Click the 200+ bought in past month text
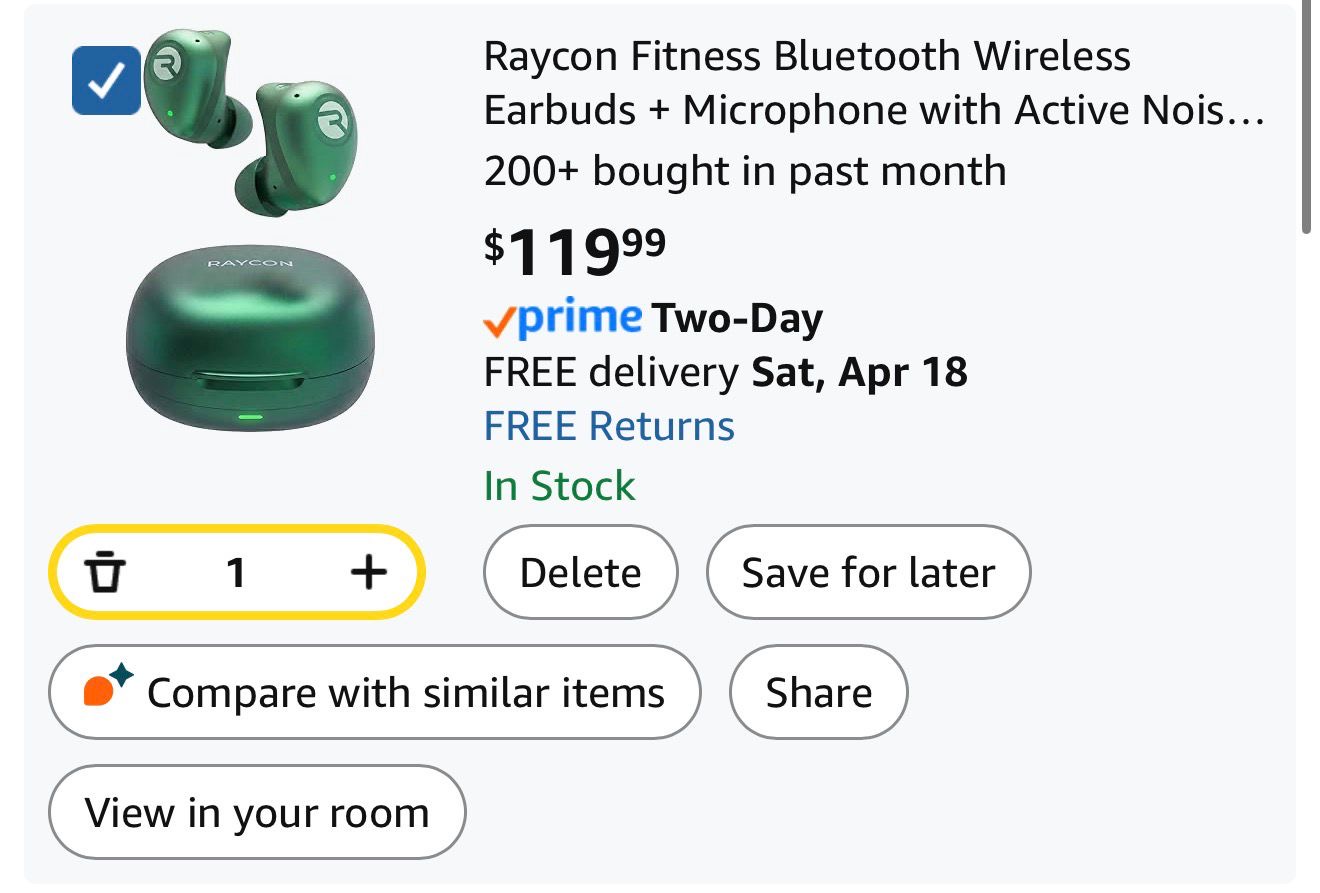1320x893 pixels. point(744,171)
